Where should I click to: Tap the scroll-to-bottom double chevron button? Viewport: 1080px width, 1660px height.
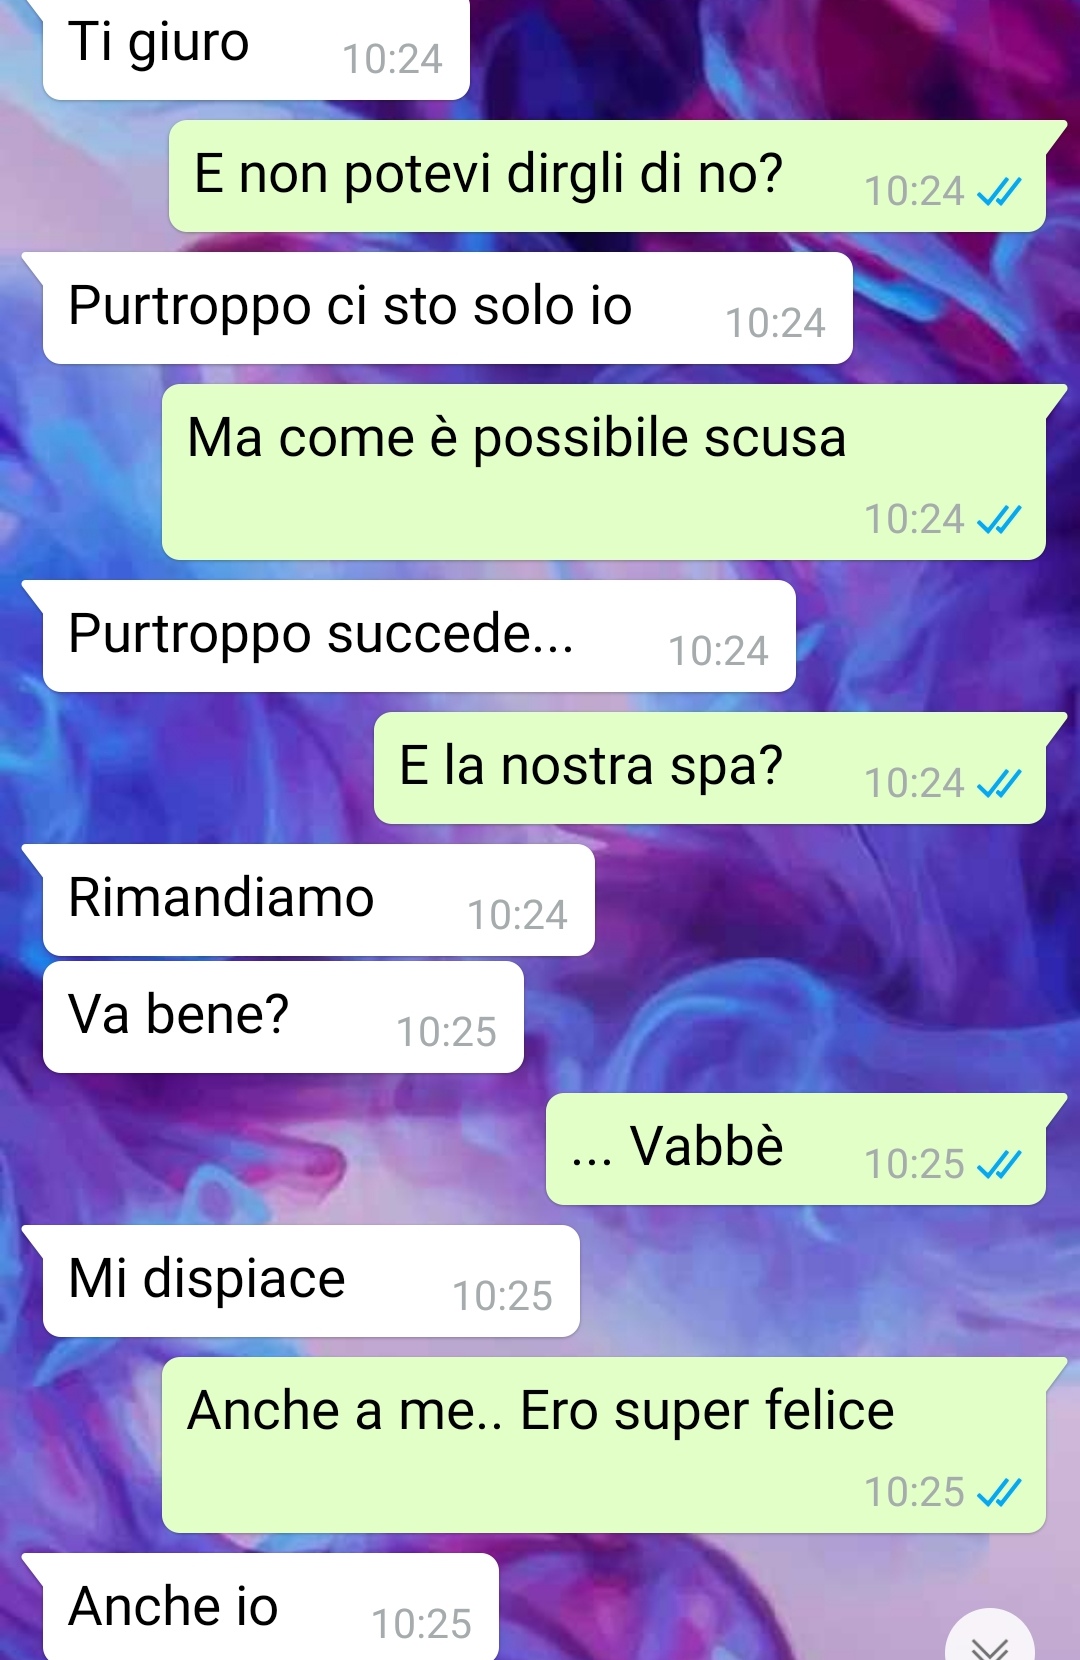pos(990,1636)
